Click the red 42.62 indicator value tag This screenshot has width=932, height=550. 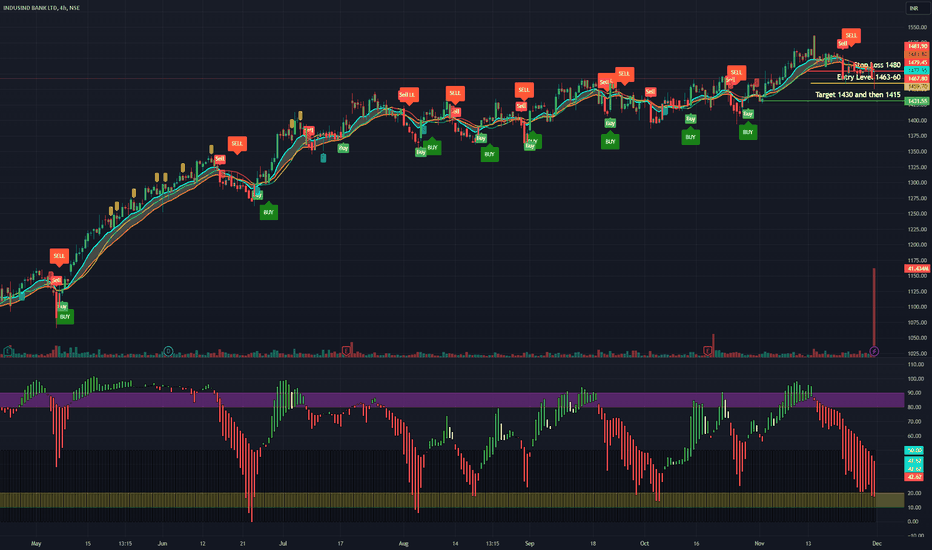point(914,477)
